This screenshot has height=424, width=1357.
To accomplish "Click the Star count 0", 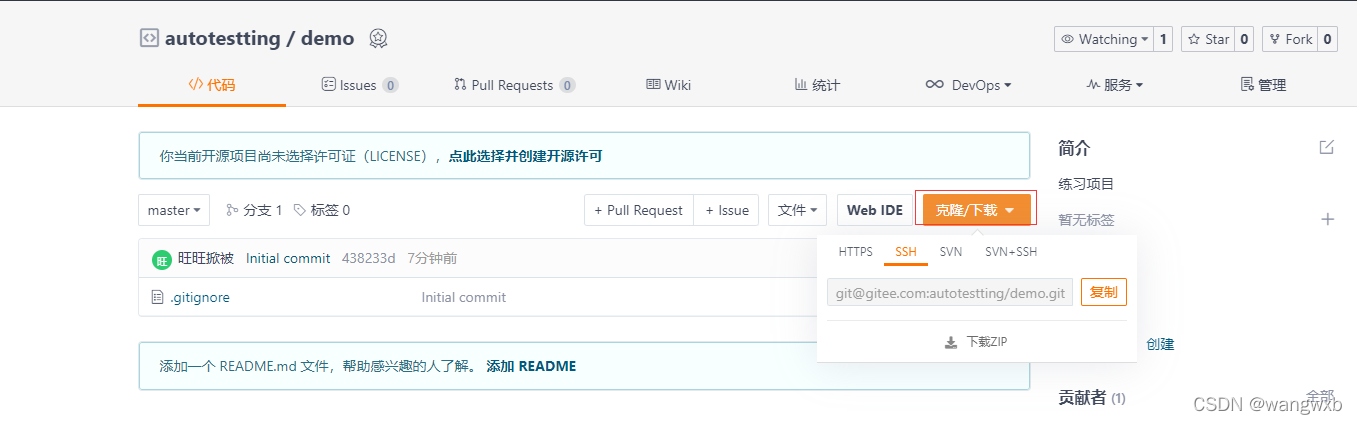I will click(x=1244, y=39).
